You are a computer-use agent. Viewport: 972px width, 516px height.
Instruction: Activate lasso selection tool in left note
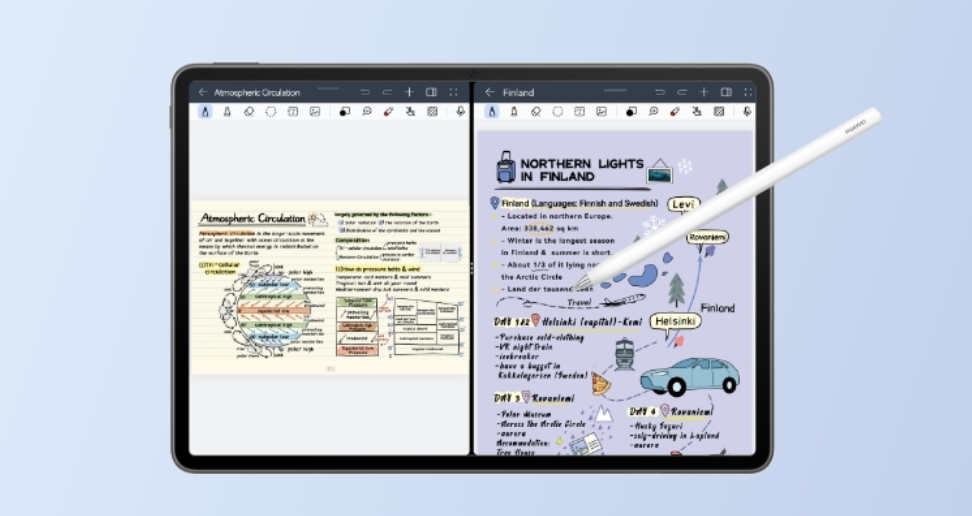click(x=271, y=112)
